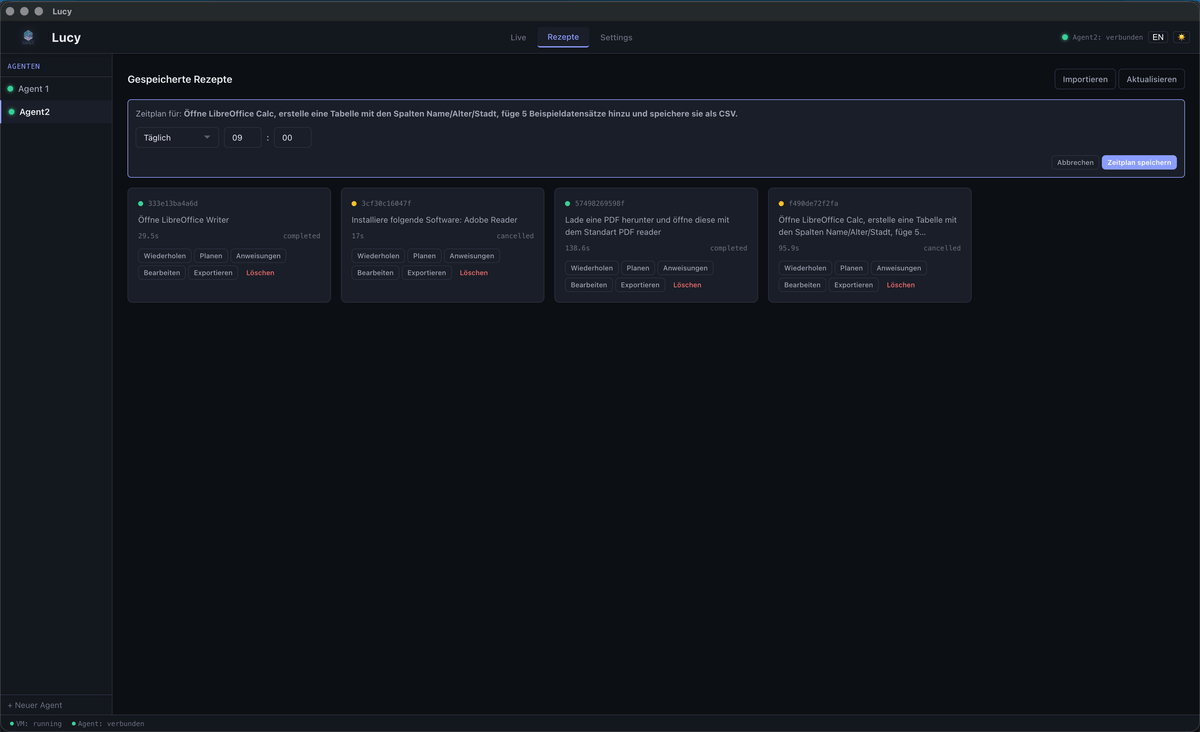
Task: Select Agent 1 in the sidebar
Action: pos(34,89)
